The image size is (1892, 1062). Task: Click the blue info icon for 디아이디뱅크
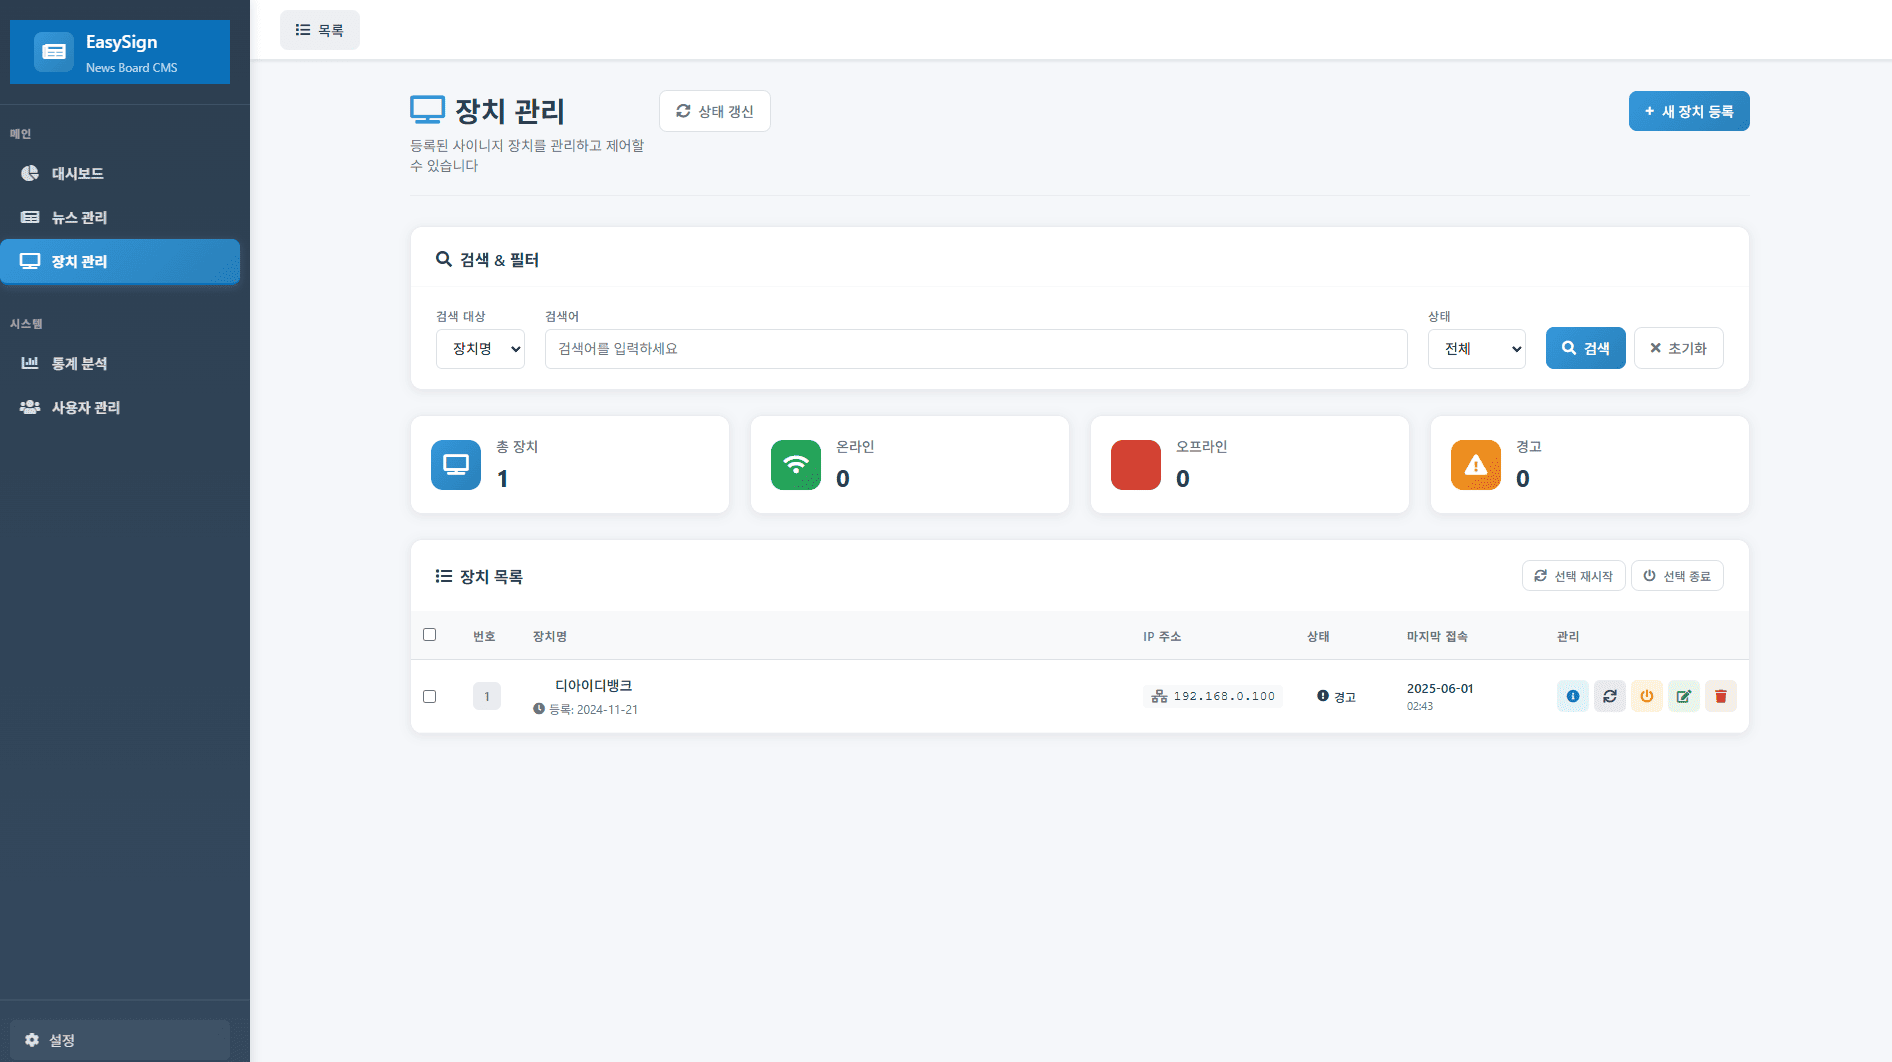point(1572,696)
